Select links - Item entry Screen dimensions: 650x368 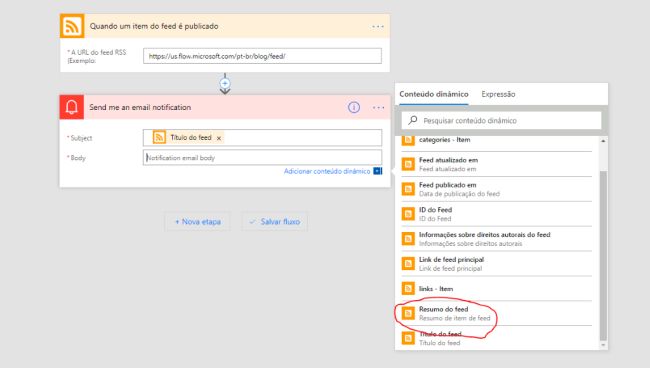coord(497,288)
